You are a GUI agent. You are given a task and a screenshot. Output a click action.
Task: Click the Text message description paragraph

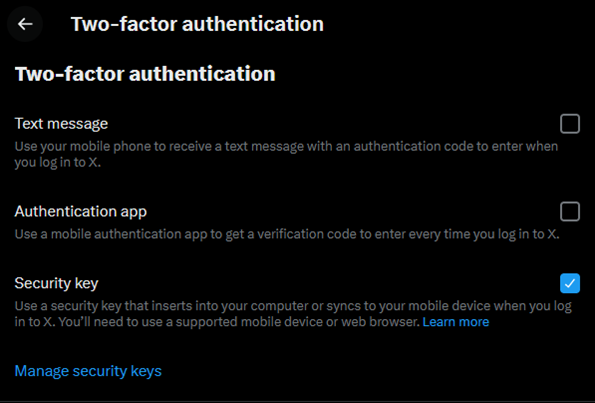click(286, 154)
